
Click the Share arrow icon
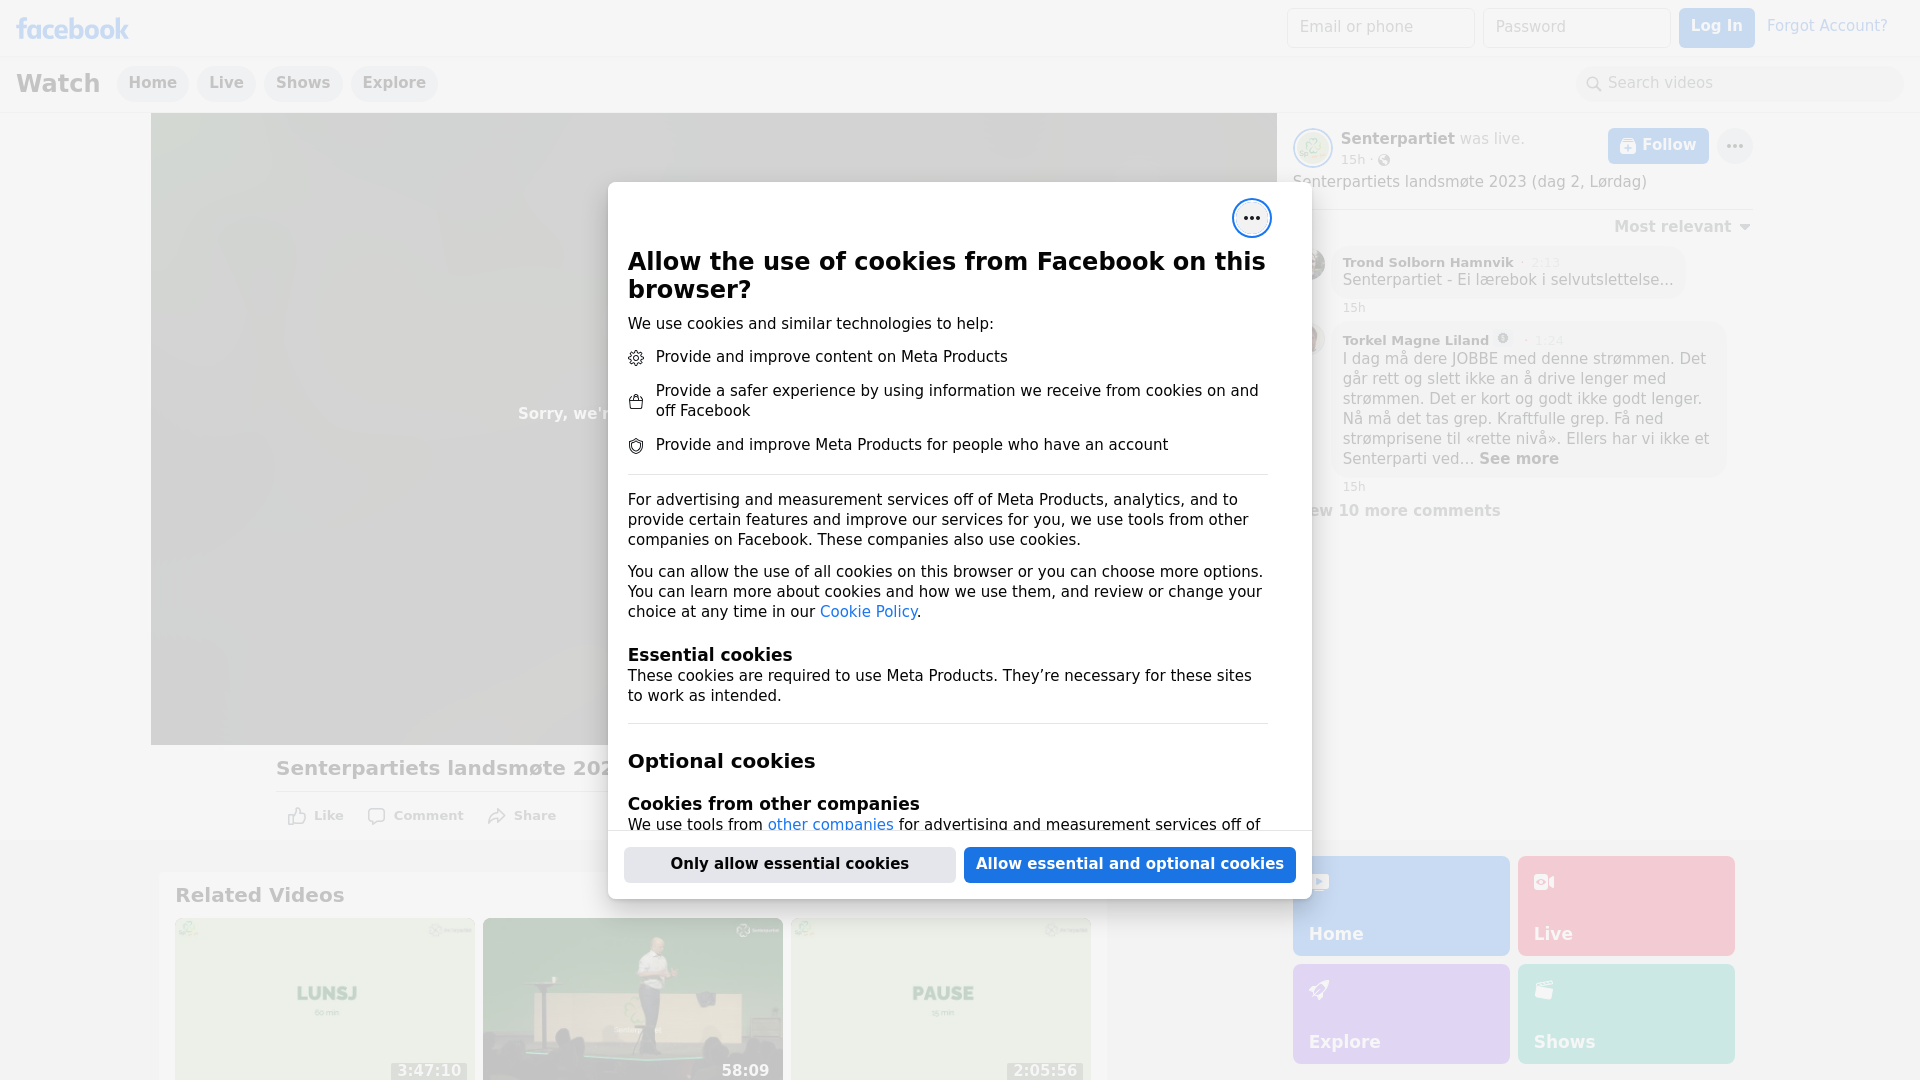tap(497, 816)
